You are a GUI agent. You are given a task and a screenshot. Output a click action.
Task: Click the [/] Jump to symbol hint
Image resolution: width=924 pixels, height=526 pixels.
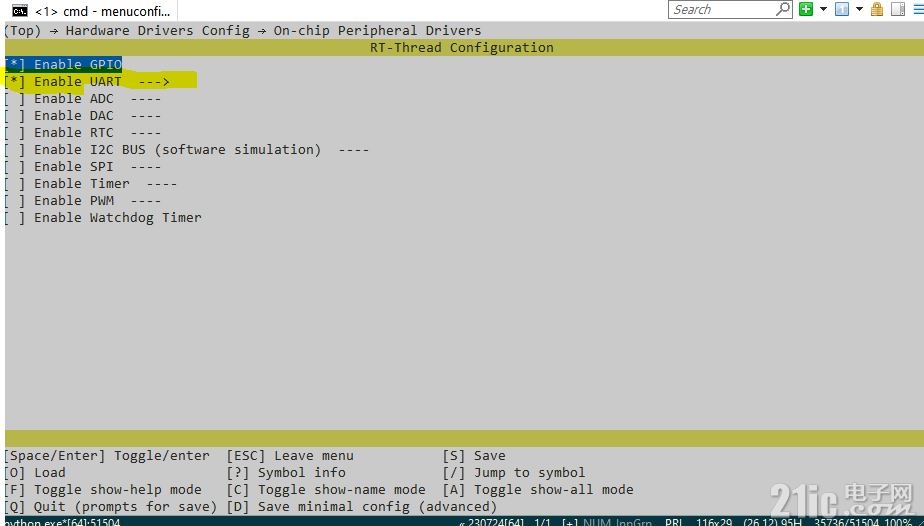coord(514,473)
